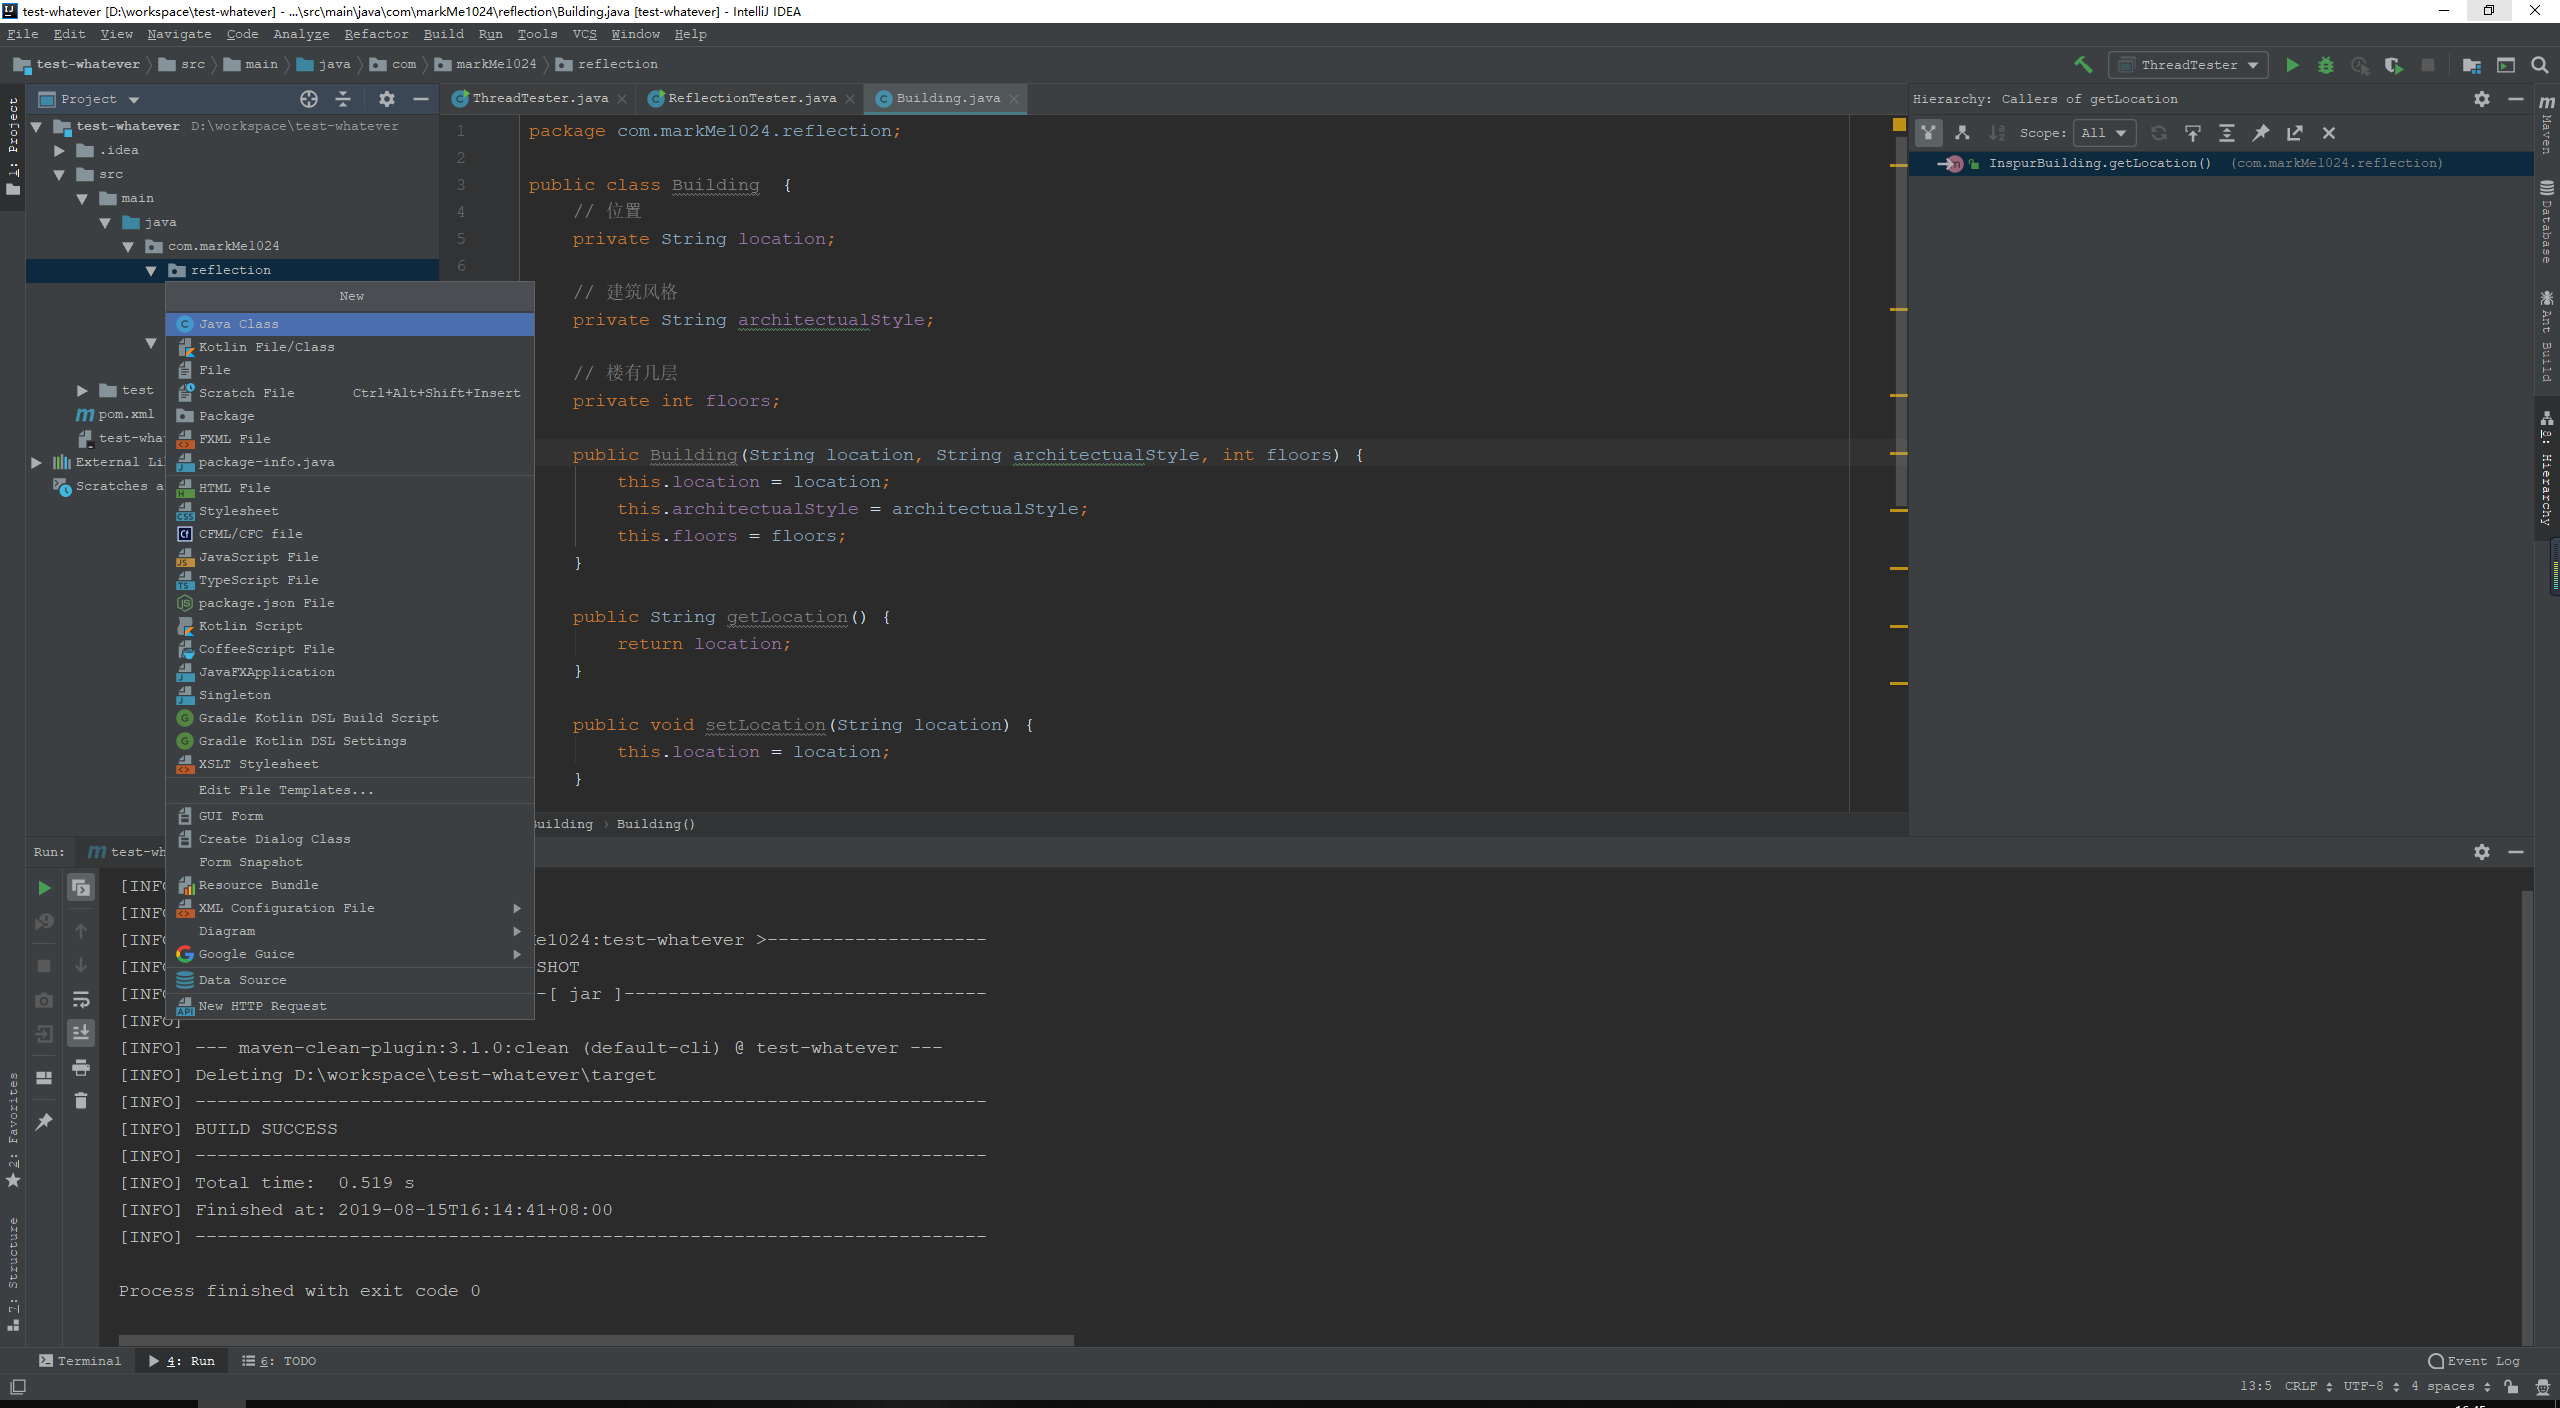
Task: Open the Terminal tool window button
Action: (x=80, y=1361)
